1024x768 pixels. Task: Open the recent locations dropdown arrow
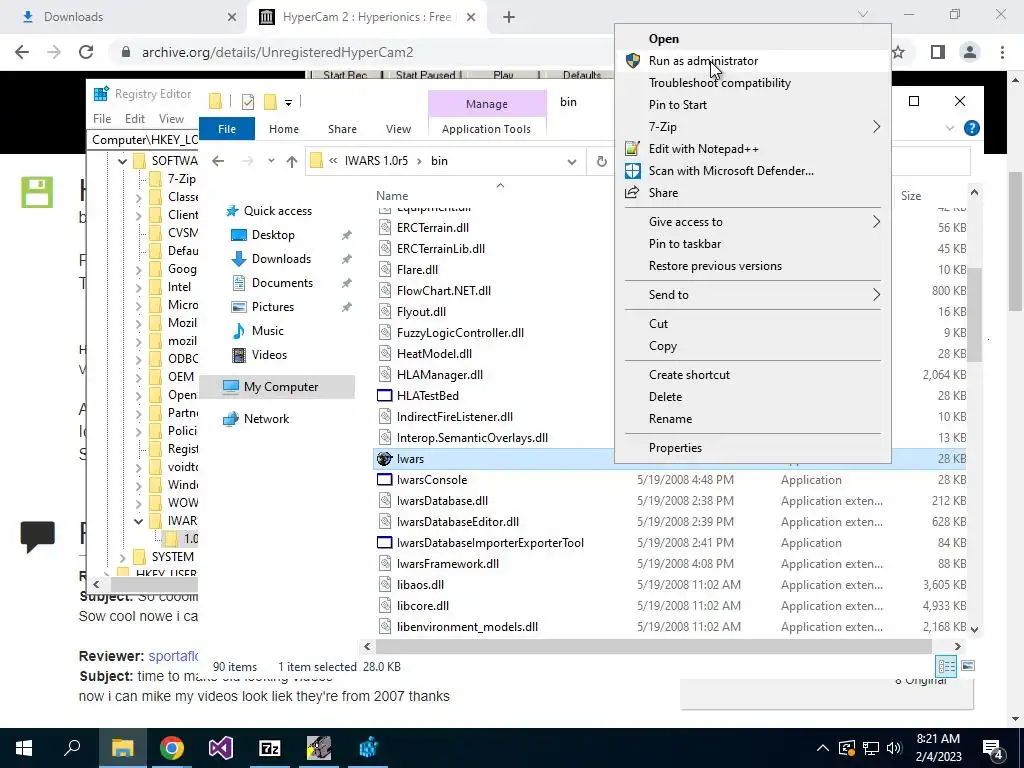[x=271, y=161]
